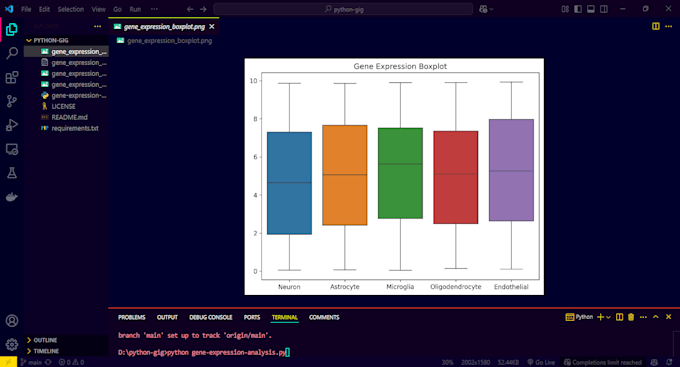Close the terminal panel
This screenshot has width=680, height=367.
click(x=668, y=317)
